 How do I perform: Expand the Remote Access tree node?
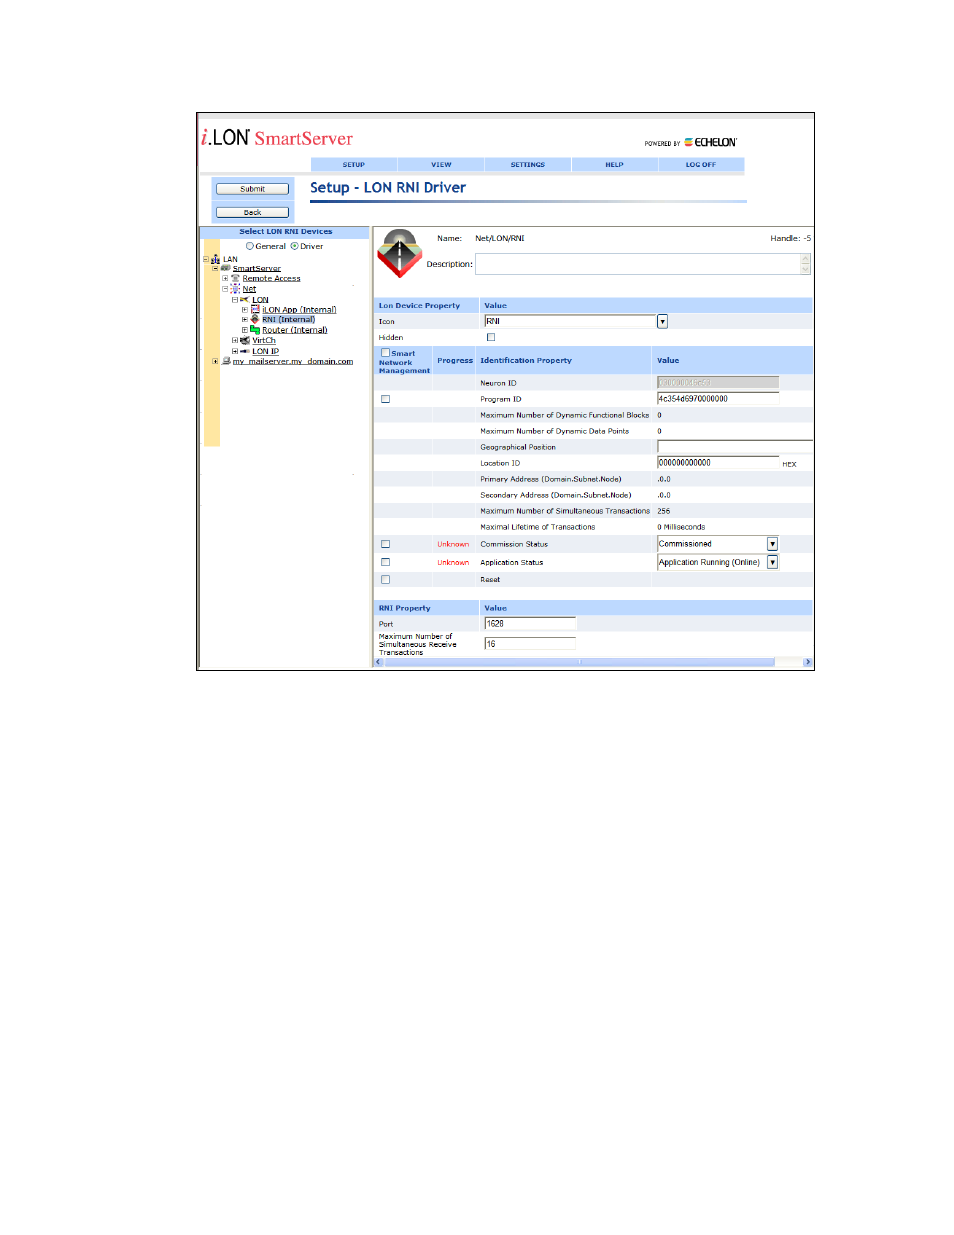point(225,278)
